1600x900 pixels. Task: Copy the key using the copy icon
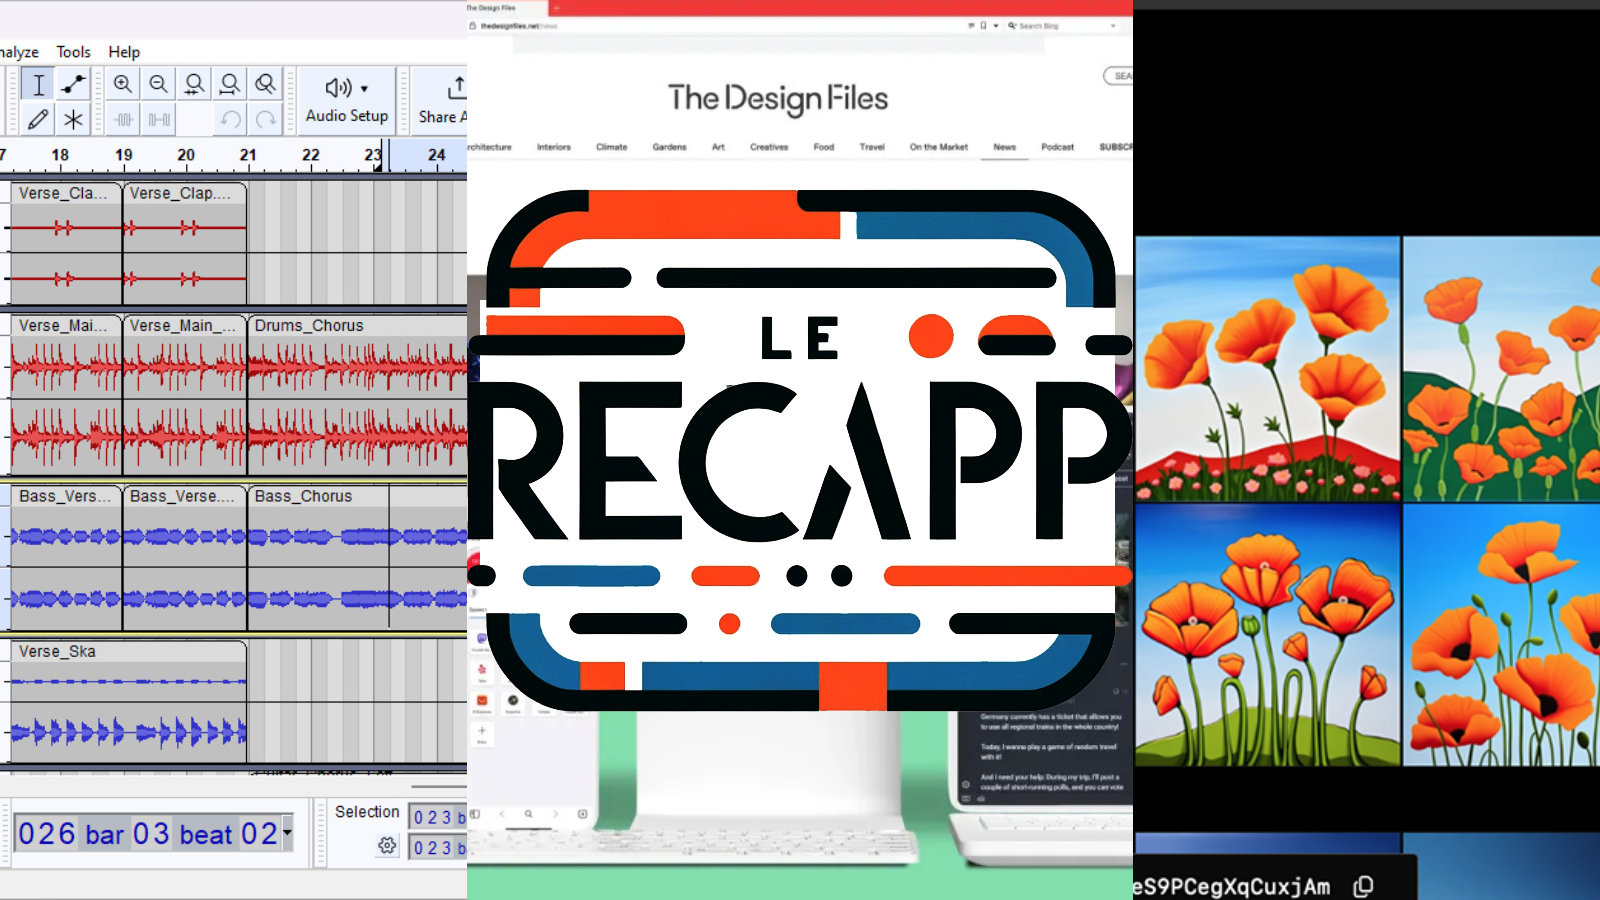1363,886
